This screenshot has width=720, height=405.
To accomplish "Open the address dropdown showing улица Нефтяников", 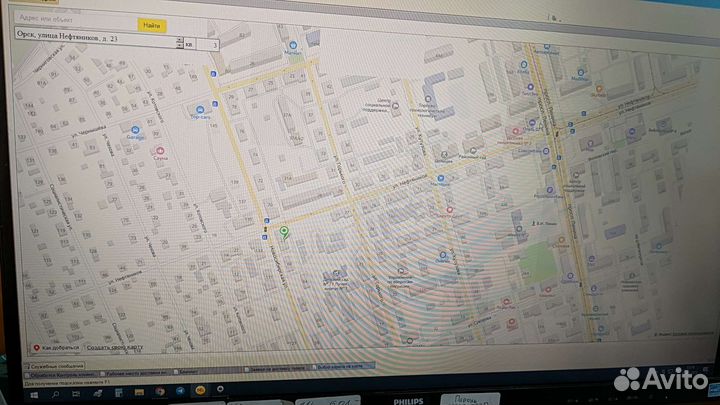I will 179,43.
